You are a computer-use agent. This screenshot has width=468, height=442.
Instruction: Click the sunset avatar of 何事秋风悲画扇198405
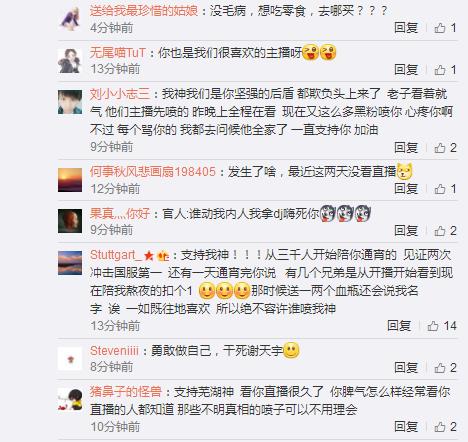tap(70, 180)
